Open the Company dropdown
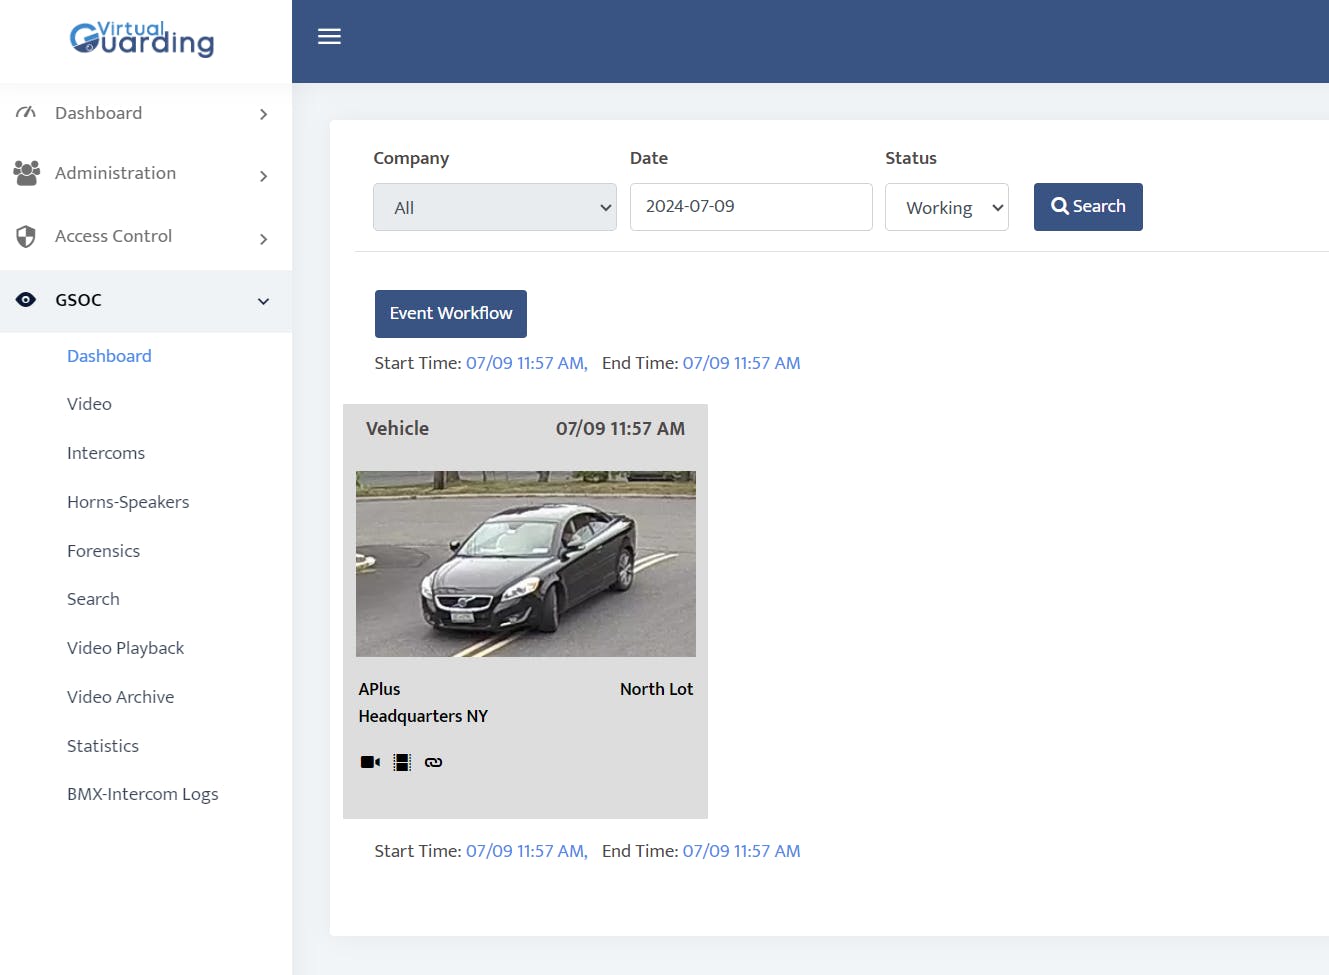This screenshot has height=975, width=1329. point(494,207)
